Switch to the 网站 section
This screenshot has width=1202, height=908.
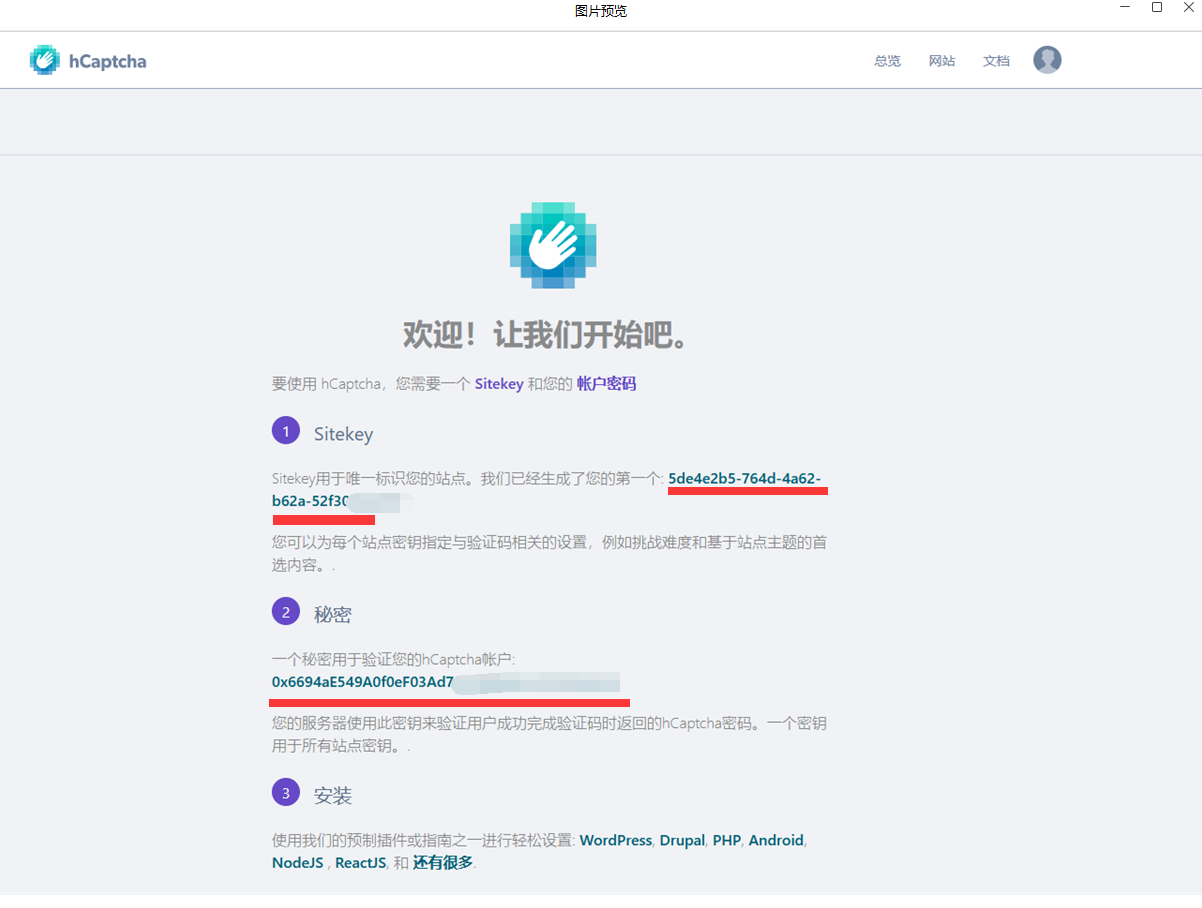pos(941,60)
